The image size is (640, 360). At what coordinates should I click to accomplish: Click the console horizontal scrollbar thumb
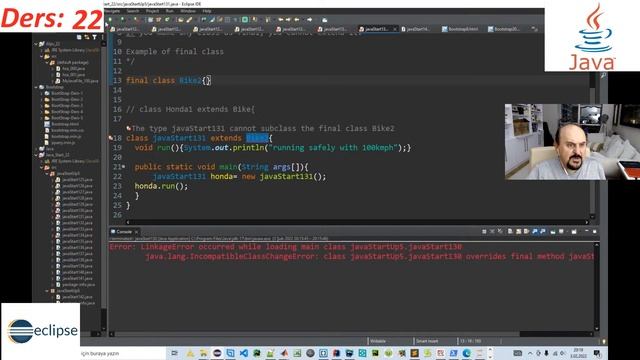coord(317,334)
